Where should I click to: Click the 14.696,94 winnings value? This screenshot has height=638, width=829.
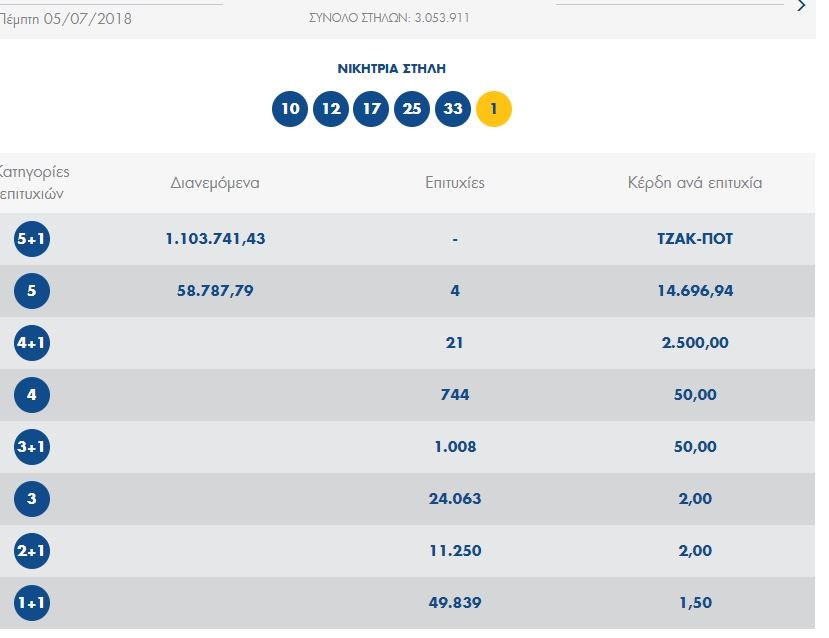click(695, 291)
